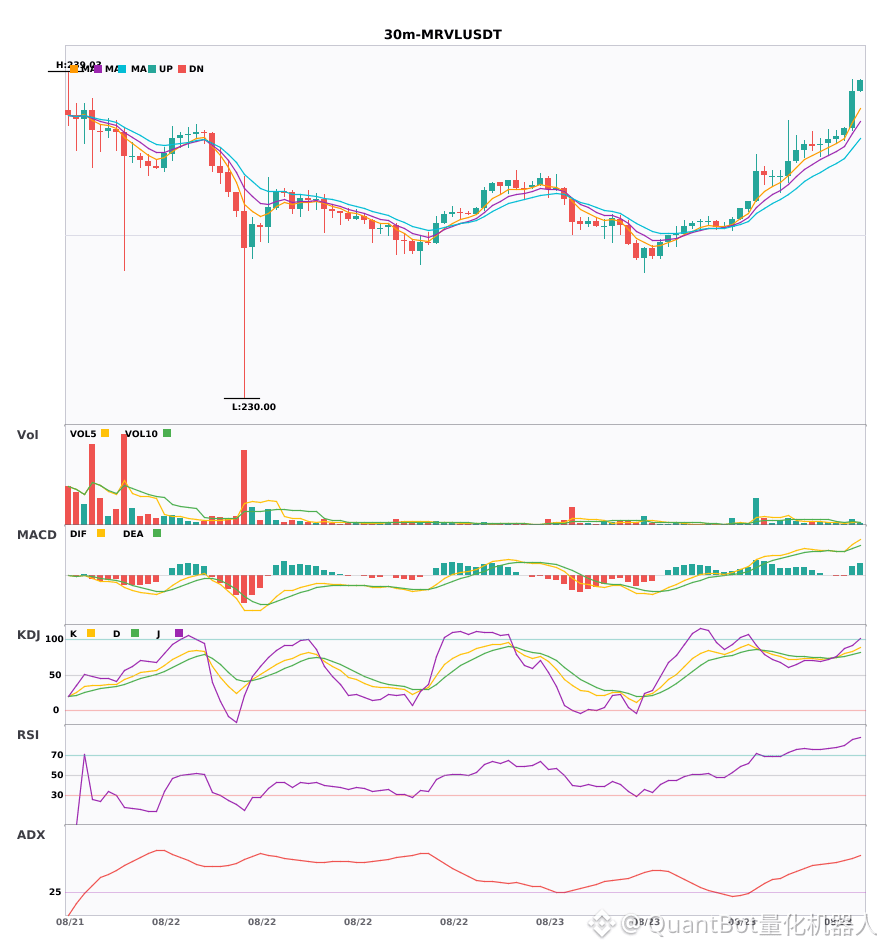Screen dimensions: 885x950
Task: Click the green D line swatch
Action: pos(135,633)
